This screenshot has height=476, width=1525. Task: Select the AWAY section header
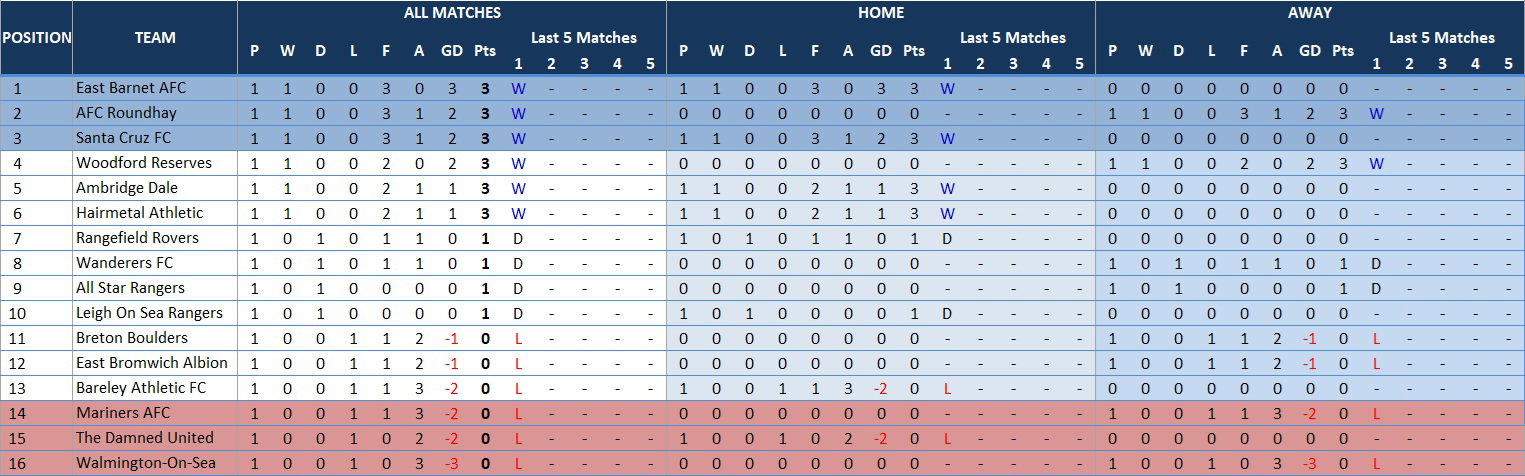(1310, 13)
